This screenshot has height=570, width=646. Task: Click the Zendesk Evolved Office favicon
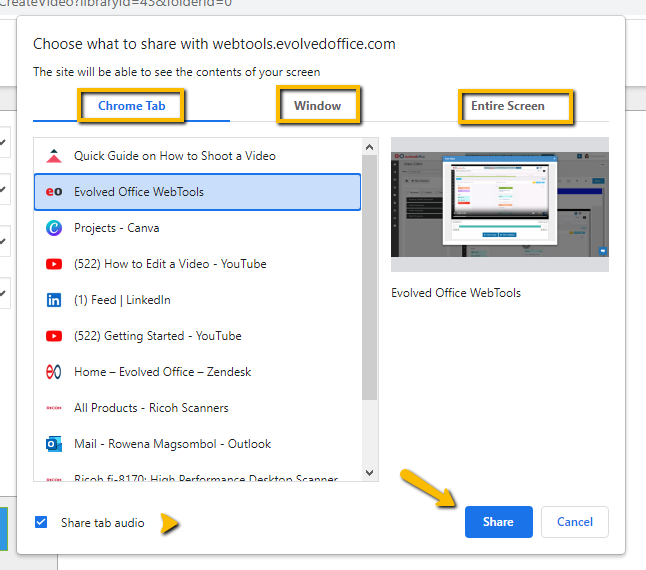coord(54,372)
